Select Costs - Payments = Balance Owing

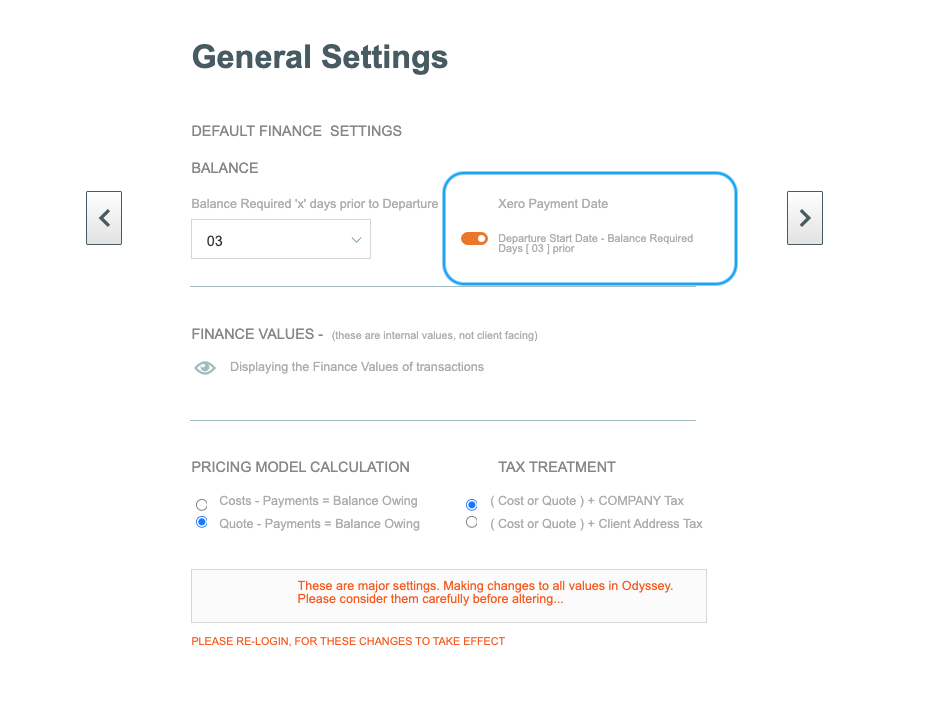[201, 505]
